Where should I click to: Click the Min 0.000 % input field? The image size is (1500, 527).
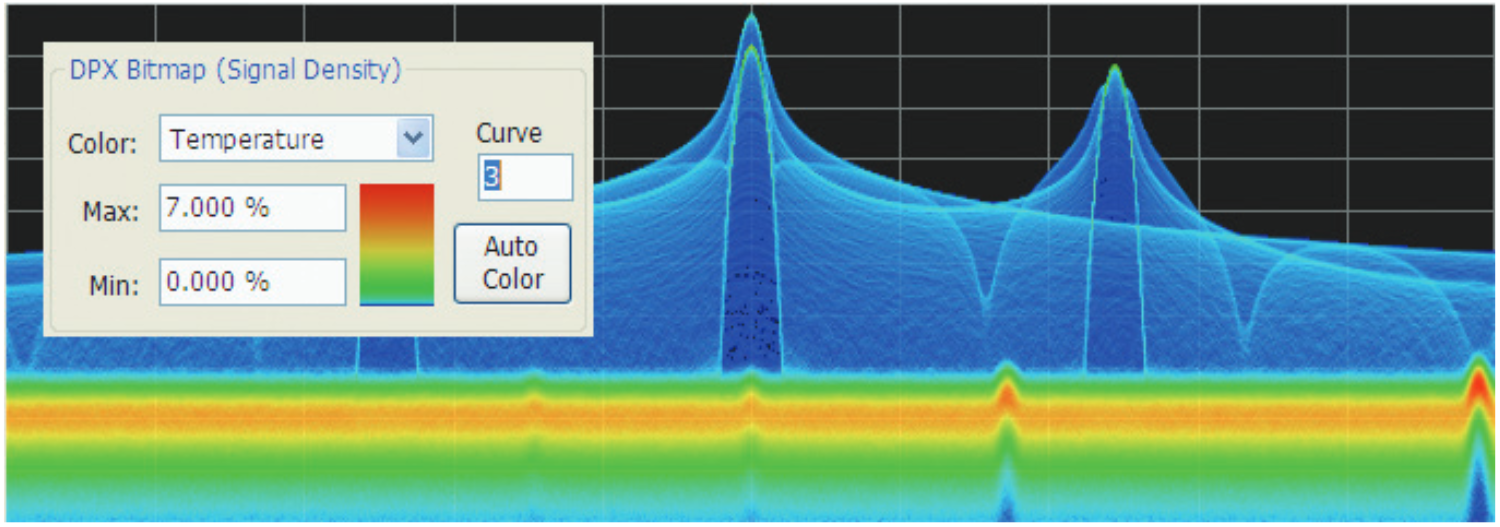point(252,282)
